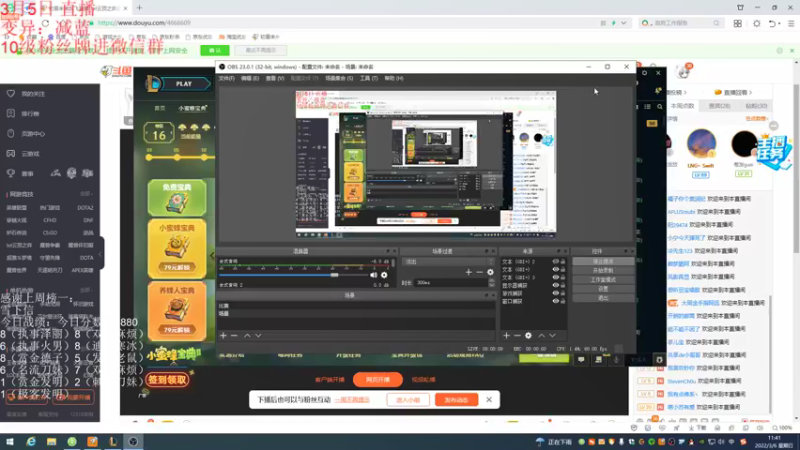Mute desktop audio speaker icon in OBS mixer
800x450 pixels.
tap(373, 275)
